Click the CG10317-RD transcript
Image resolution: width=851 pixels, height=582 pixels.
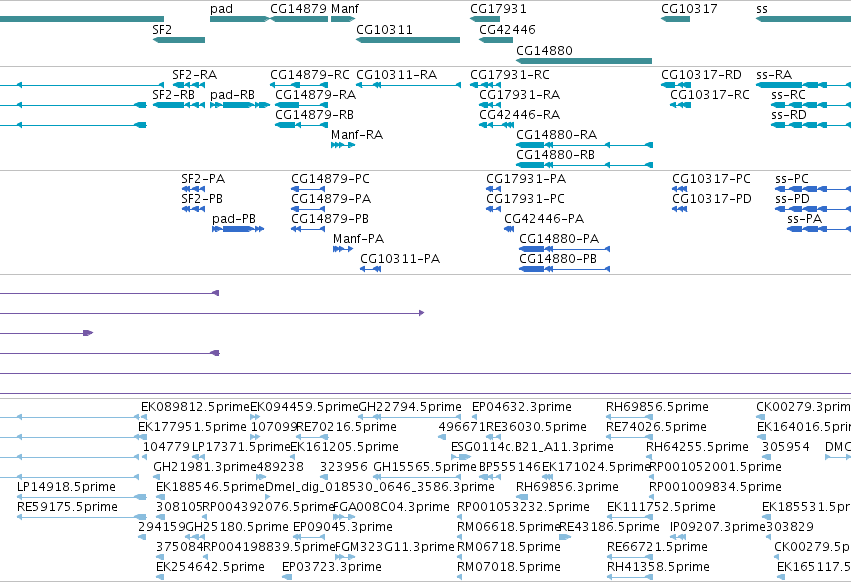tap(676, 85)
